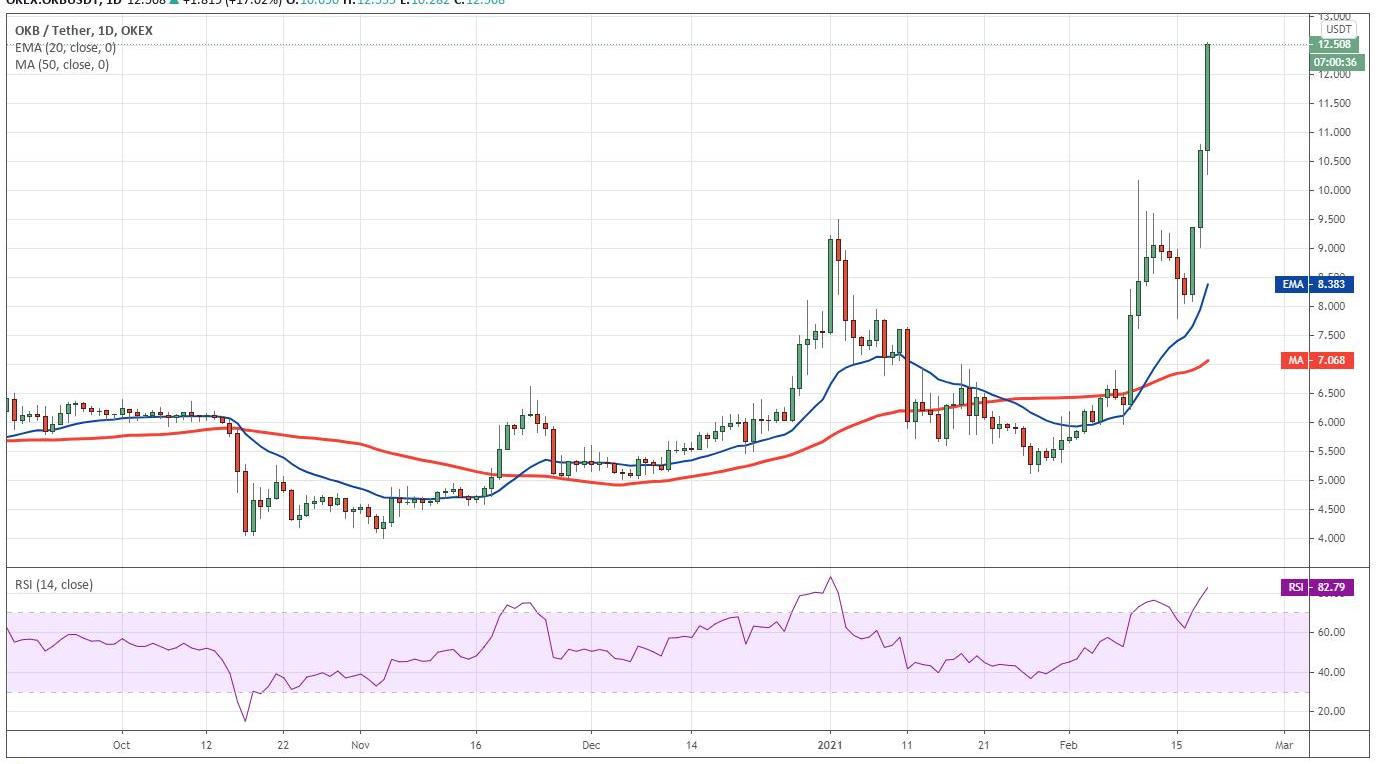Select the MA (50, close, 0) legend
The height and width of the screenshot is (764, 1376).
coord(62,65)
